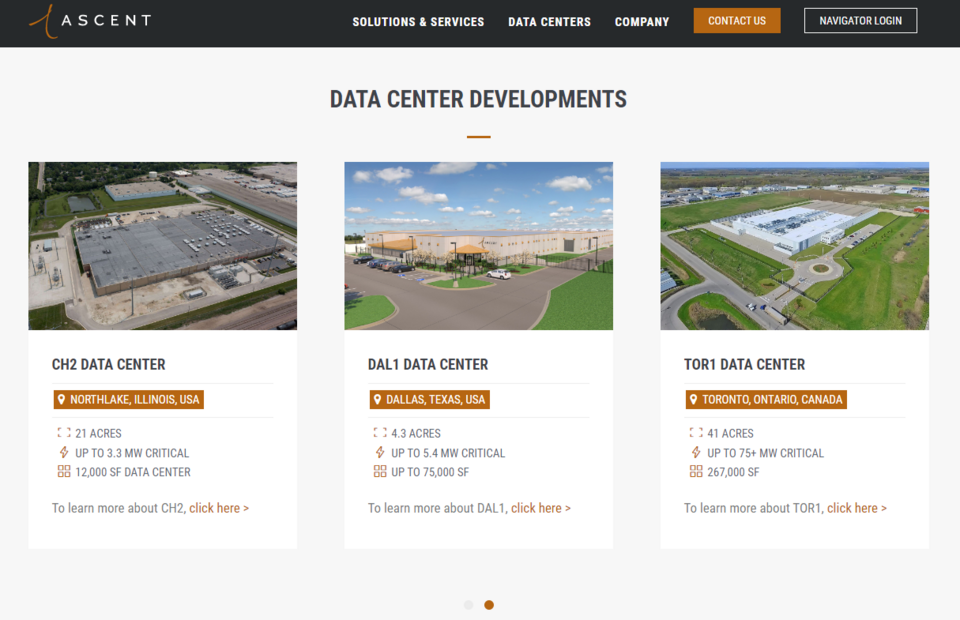Click the Ascent logo in header

[90, 21]
